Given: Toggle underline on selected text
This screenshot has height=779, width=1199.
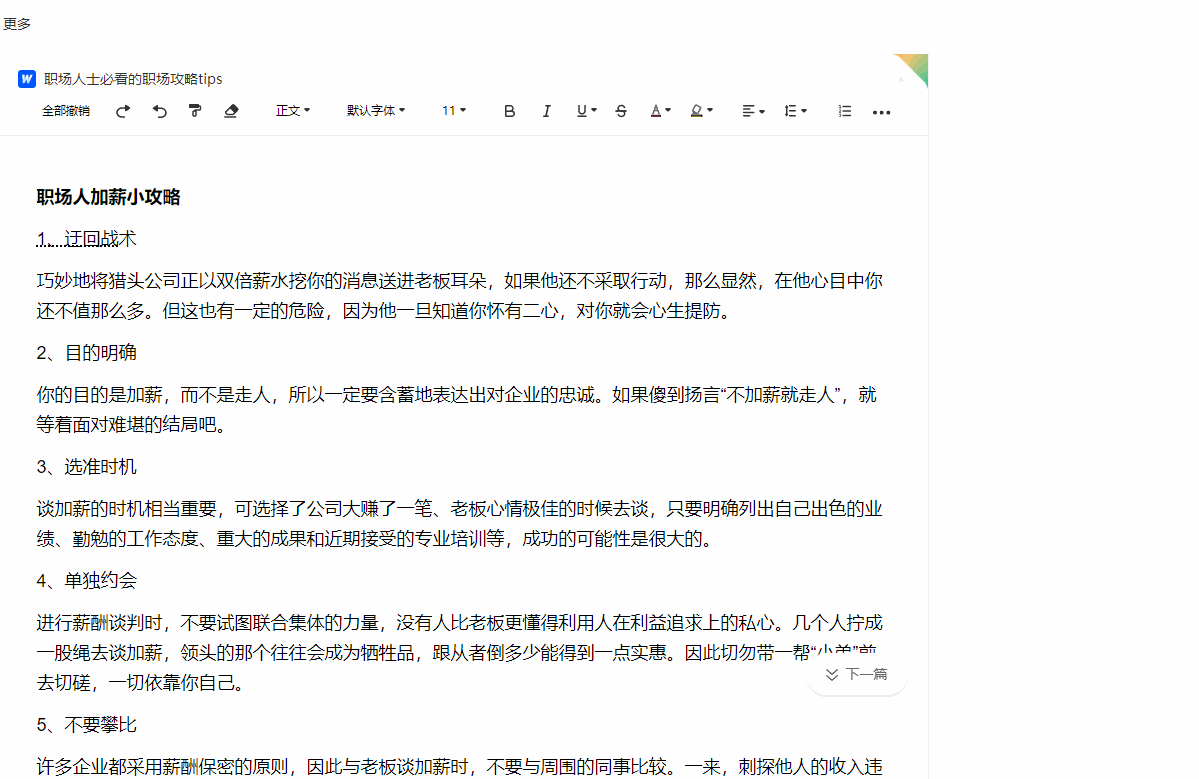Looking at the screenshot, I should point(581,110).
